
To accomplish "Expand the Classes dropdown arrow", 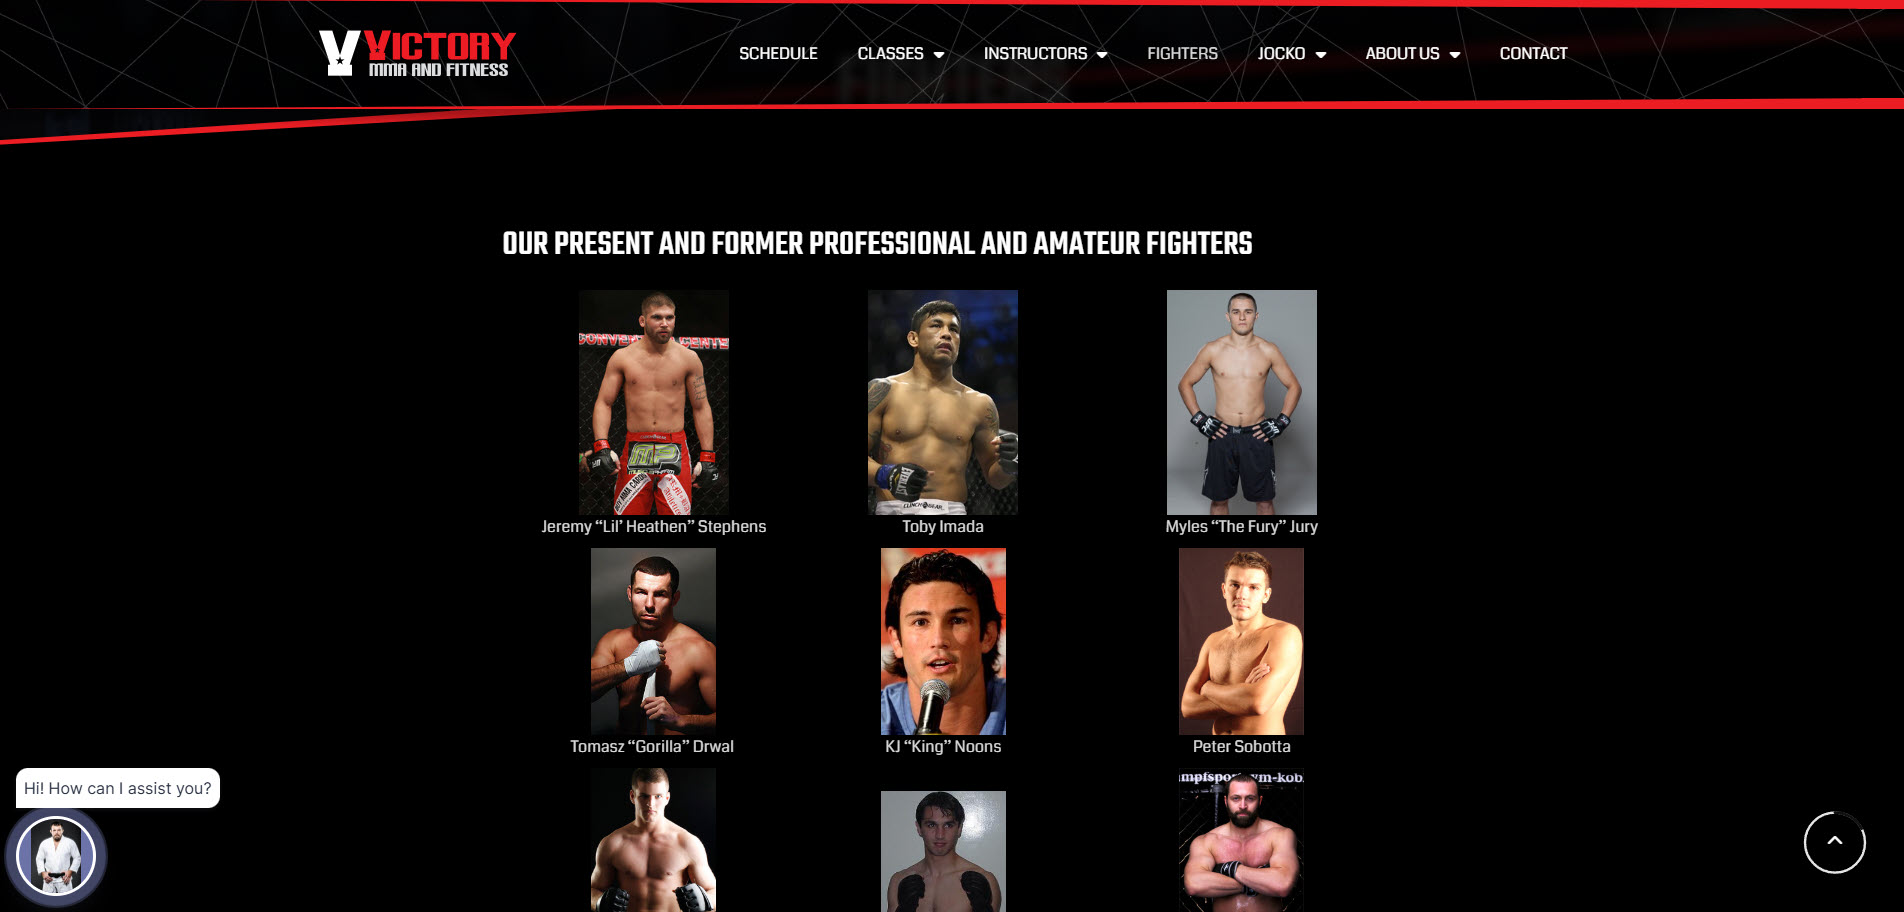I will coord(939,54).
